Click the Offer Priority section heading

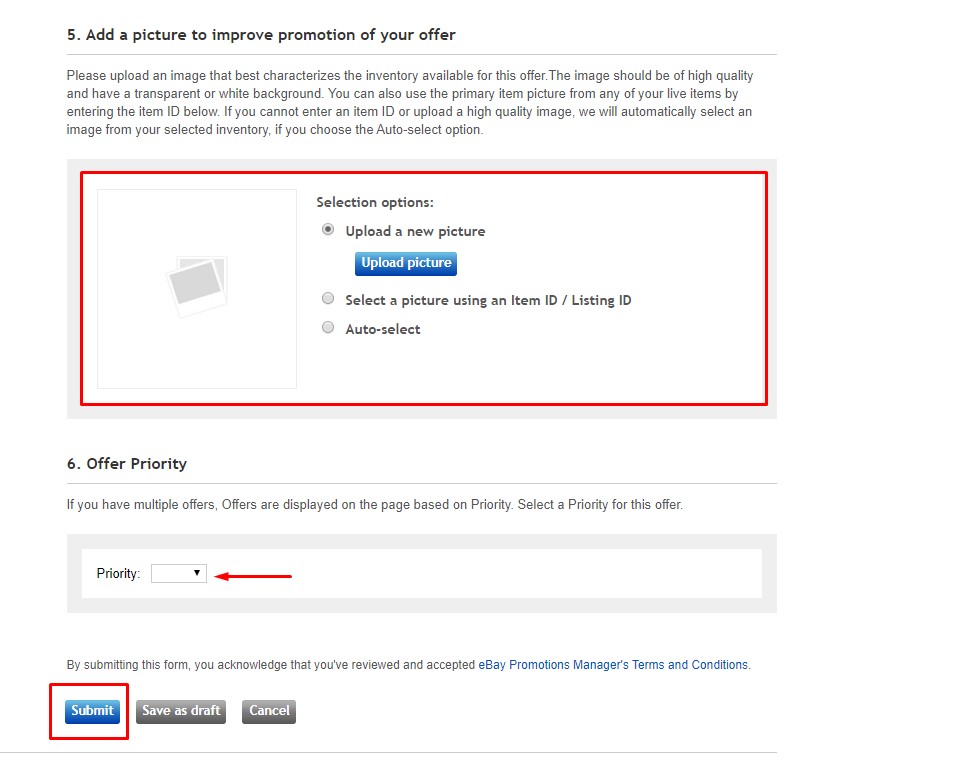click(x=127, y=464)
